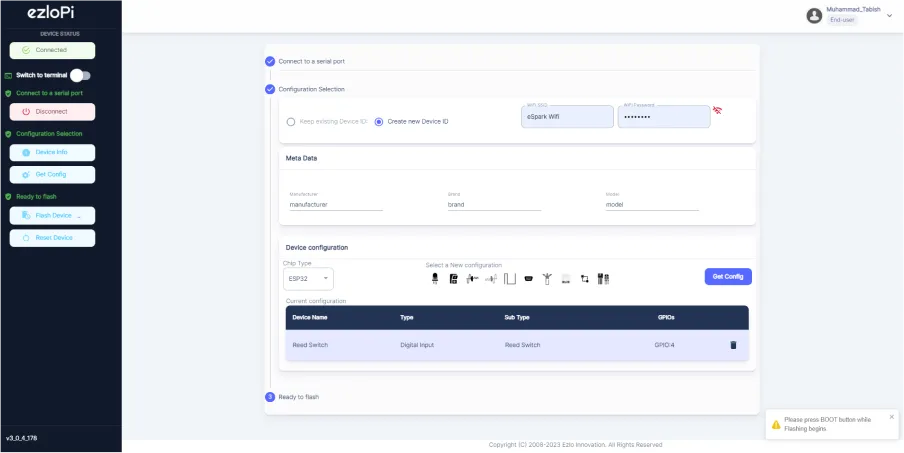
Task: Click the WiFi status icon beside password field
Action: click(718, 110)
